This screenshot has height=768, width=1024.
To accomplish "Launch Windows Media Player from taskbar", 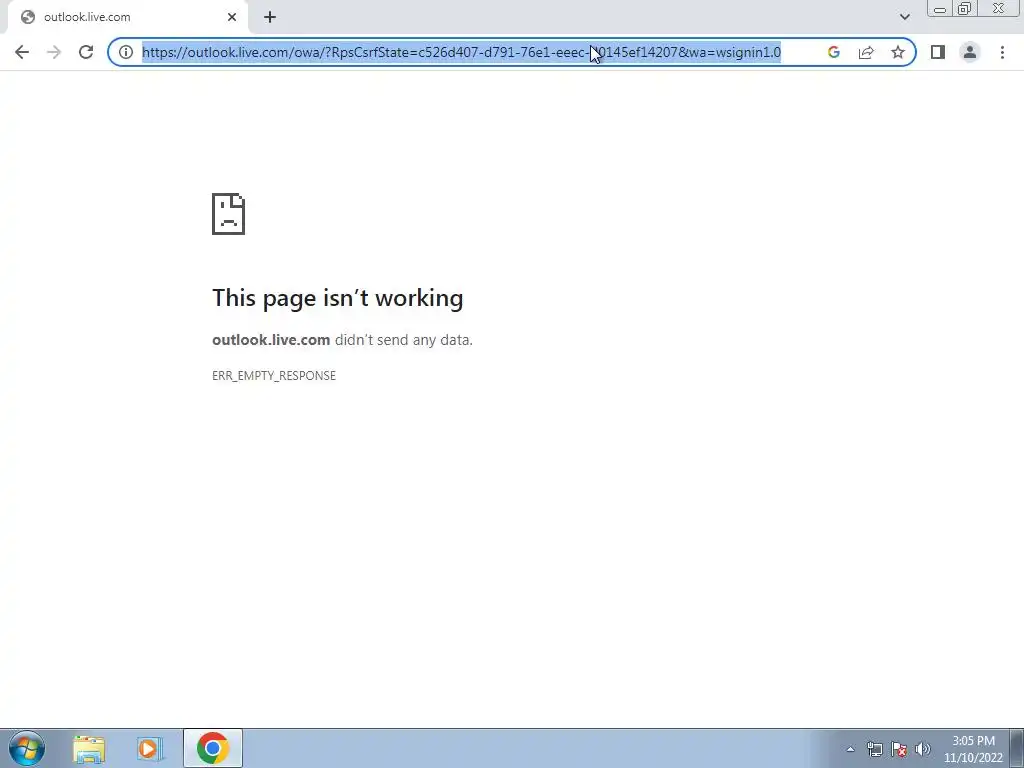I will tap(149, 748).
